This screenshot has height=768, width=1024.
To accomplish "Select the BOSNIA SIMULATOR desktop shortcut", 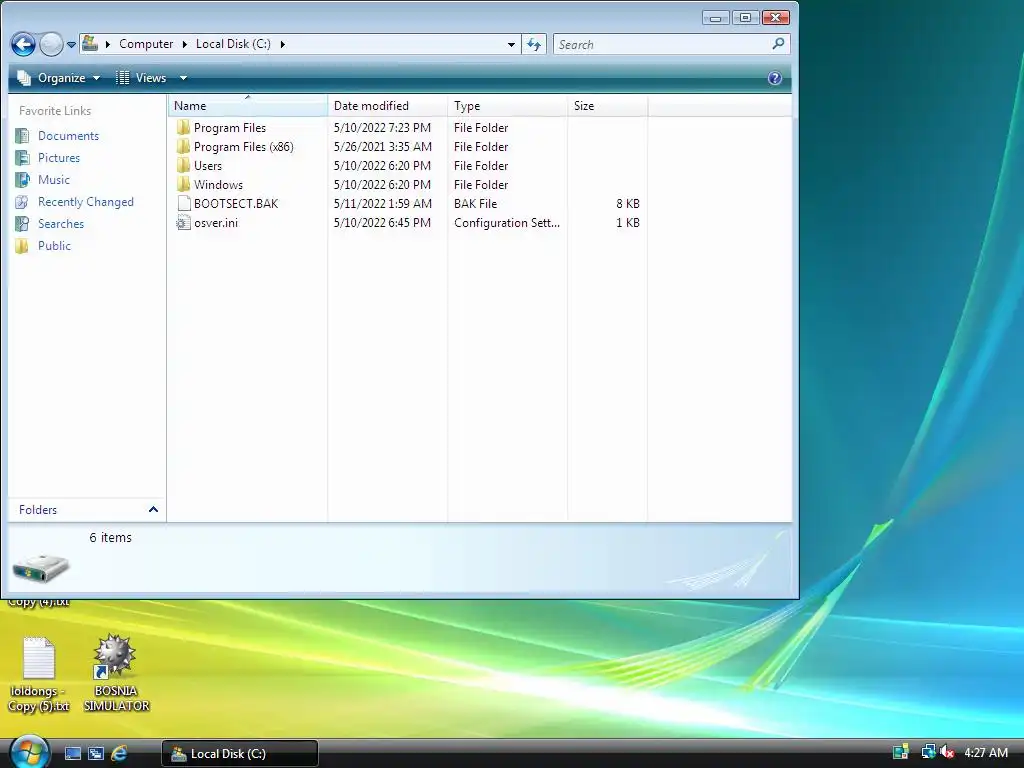I will pos(116,674).
